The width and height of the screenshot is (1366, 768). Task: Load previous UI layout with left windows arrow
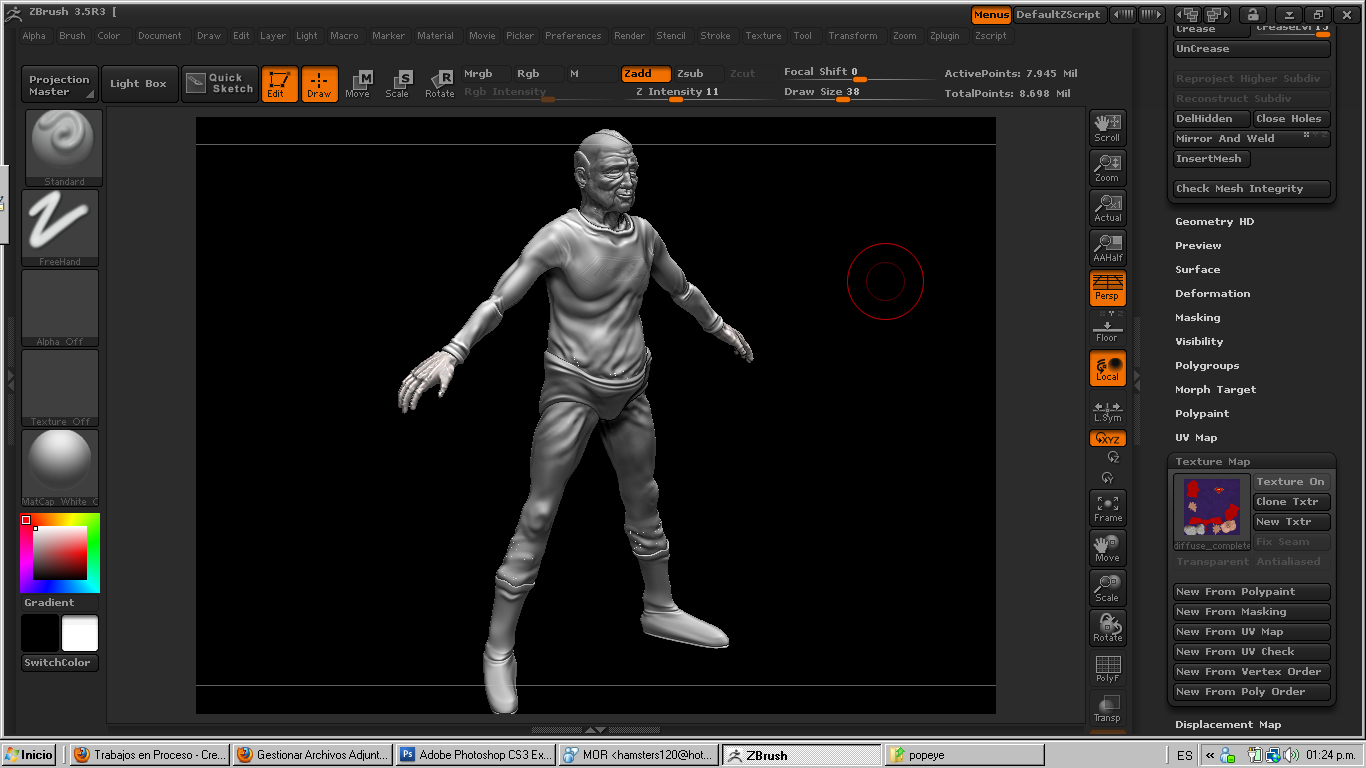(x=1188, y=15)
